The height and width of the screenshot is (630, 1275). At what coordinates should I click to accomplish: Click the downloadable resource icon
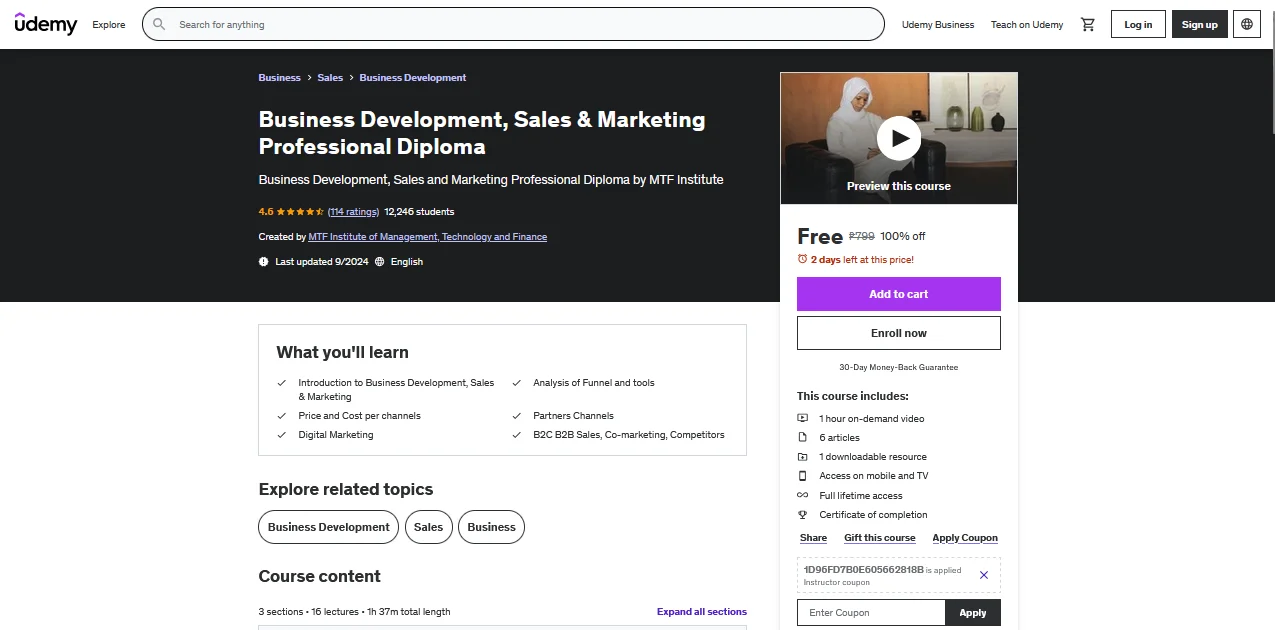tap(802, 457)
